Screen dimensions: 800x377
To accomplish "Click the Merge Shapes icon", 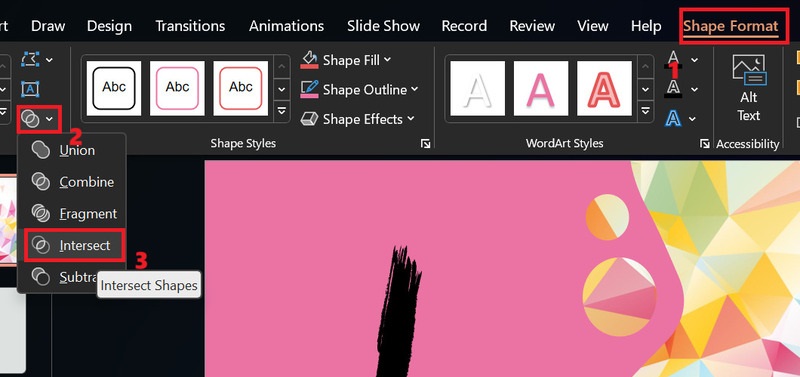I will point(30,119).
